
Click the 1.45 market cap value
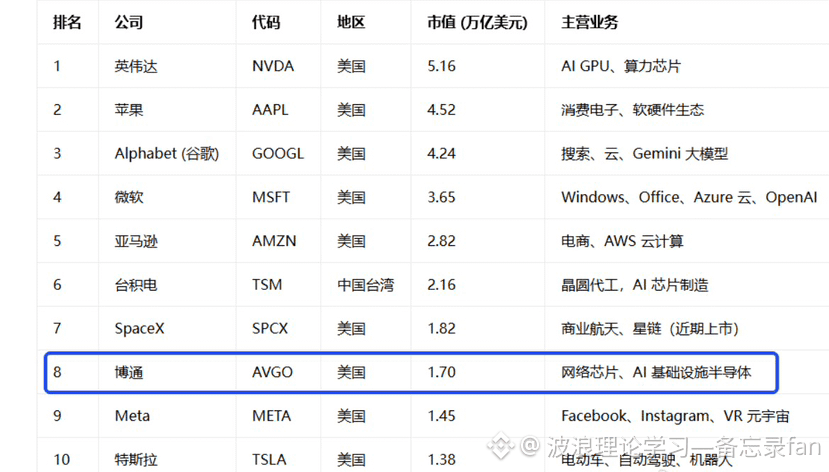(x=441, y=416)
